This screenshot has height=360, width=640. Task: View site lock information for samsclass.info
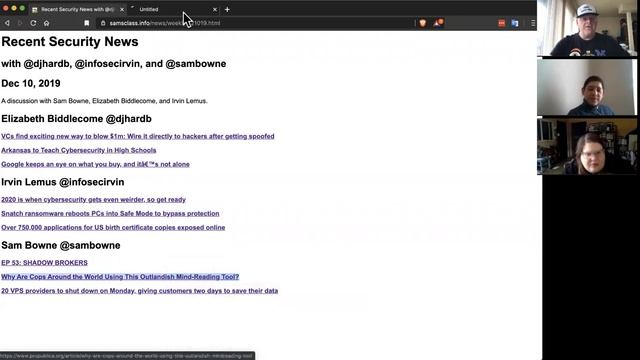(103, 23)
